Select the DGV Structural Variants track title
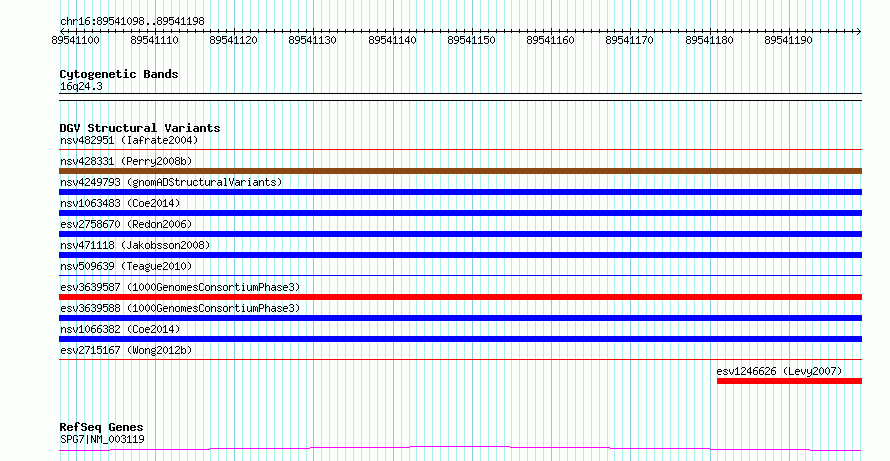Viewport: 890px width, 461px height. pos(140,128)
